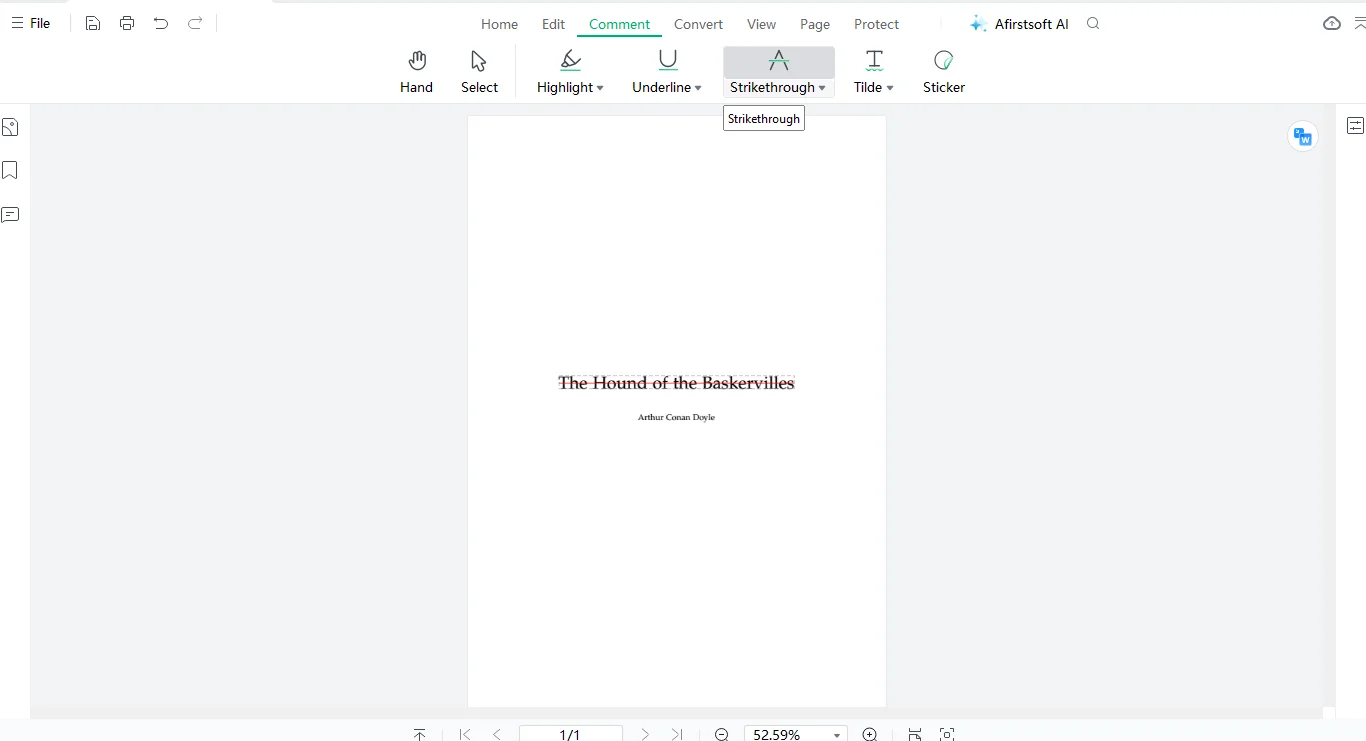
Task: Click the Print icon
Action: coord(127,23)
